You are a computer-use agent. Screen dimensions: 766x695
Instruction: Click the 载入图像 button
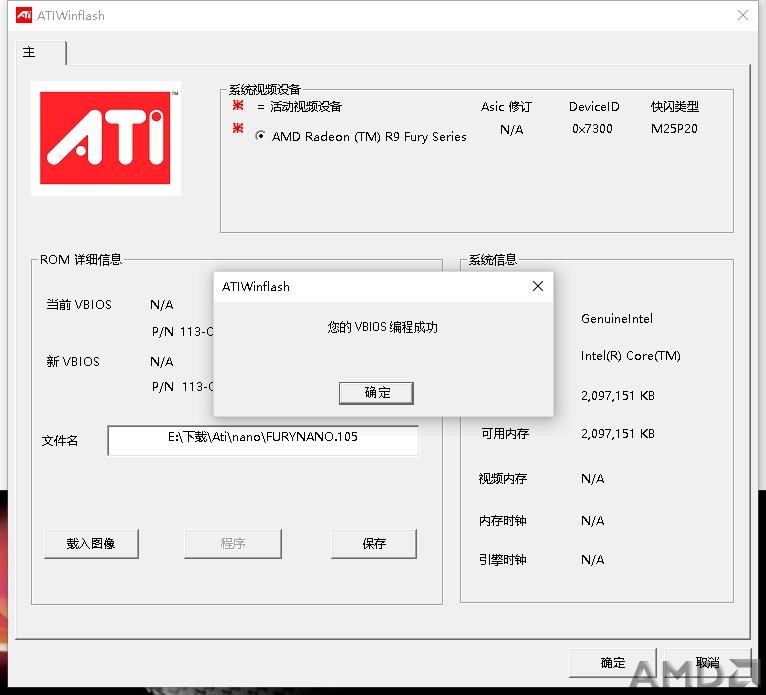[91, 543]
